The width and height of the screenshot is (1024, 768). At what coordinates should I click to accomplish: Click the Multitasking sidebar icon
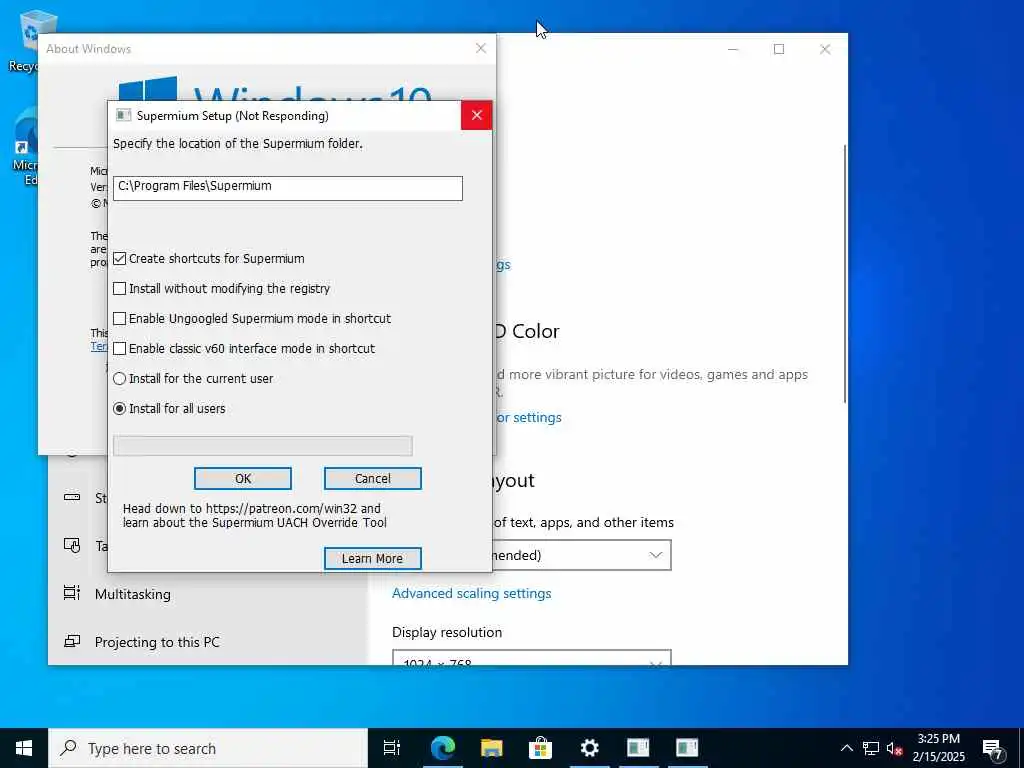(72, 593)
